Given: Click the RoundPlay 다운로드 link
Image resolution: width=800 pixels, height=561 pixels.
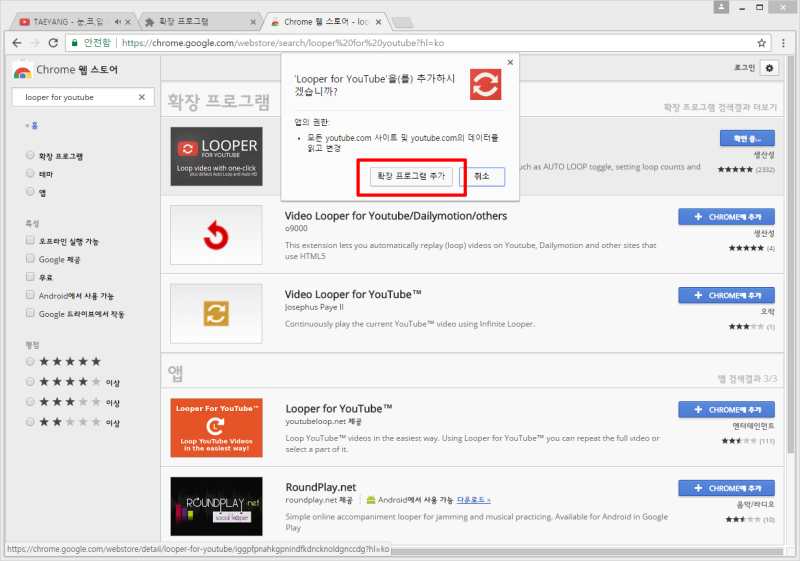Looking at the screenshot, I should [473, 500].
